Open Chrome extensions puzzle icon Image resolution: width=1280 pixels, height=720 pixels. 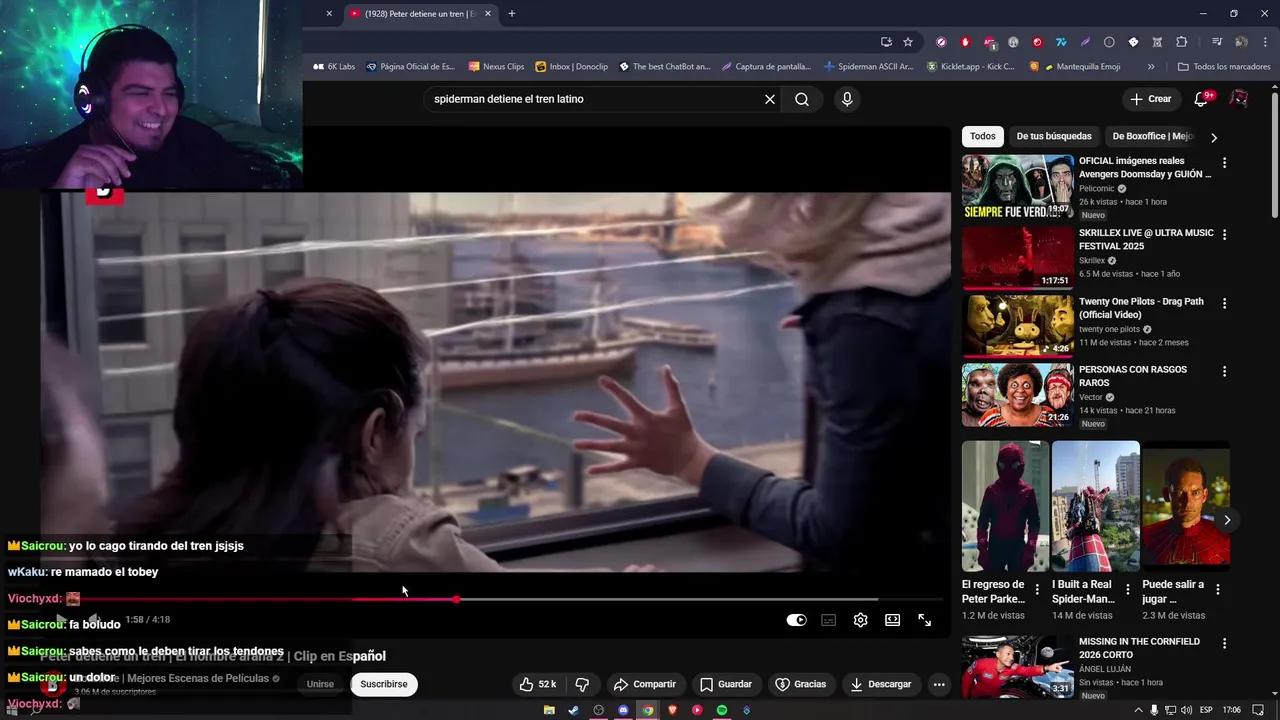(1181, 42)
